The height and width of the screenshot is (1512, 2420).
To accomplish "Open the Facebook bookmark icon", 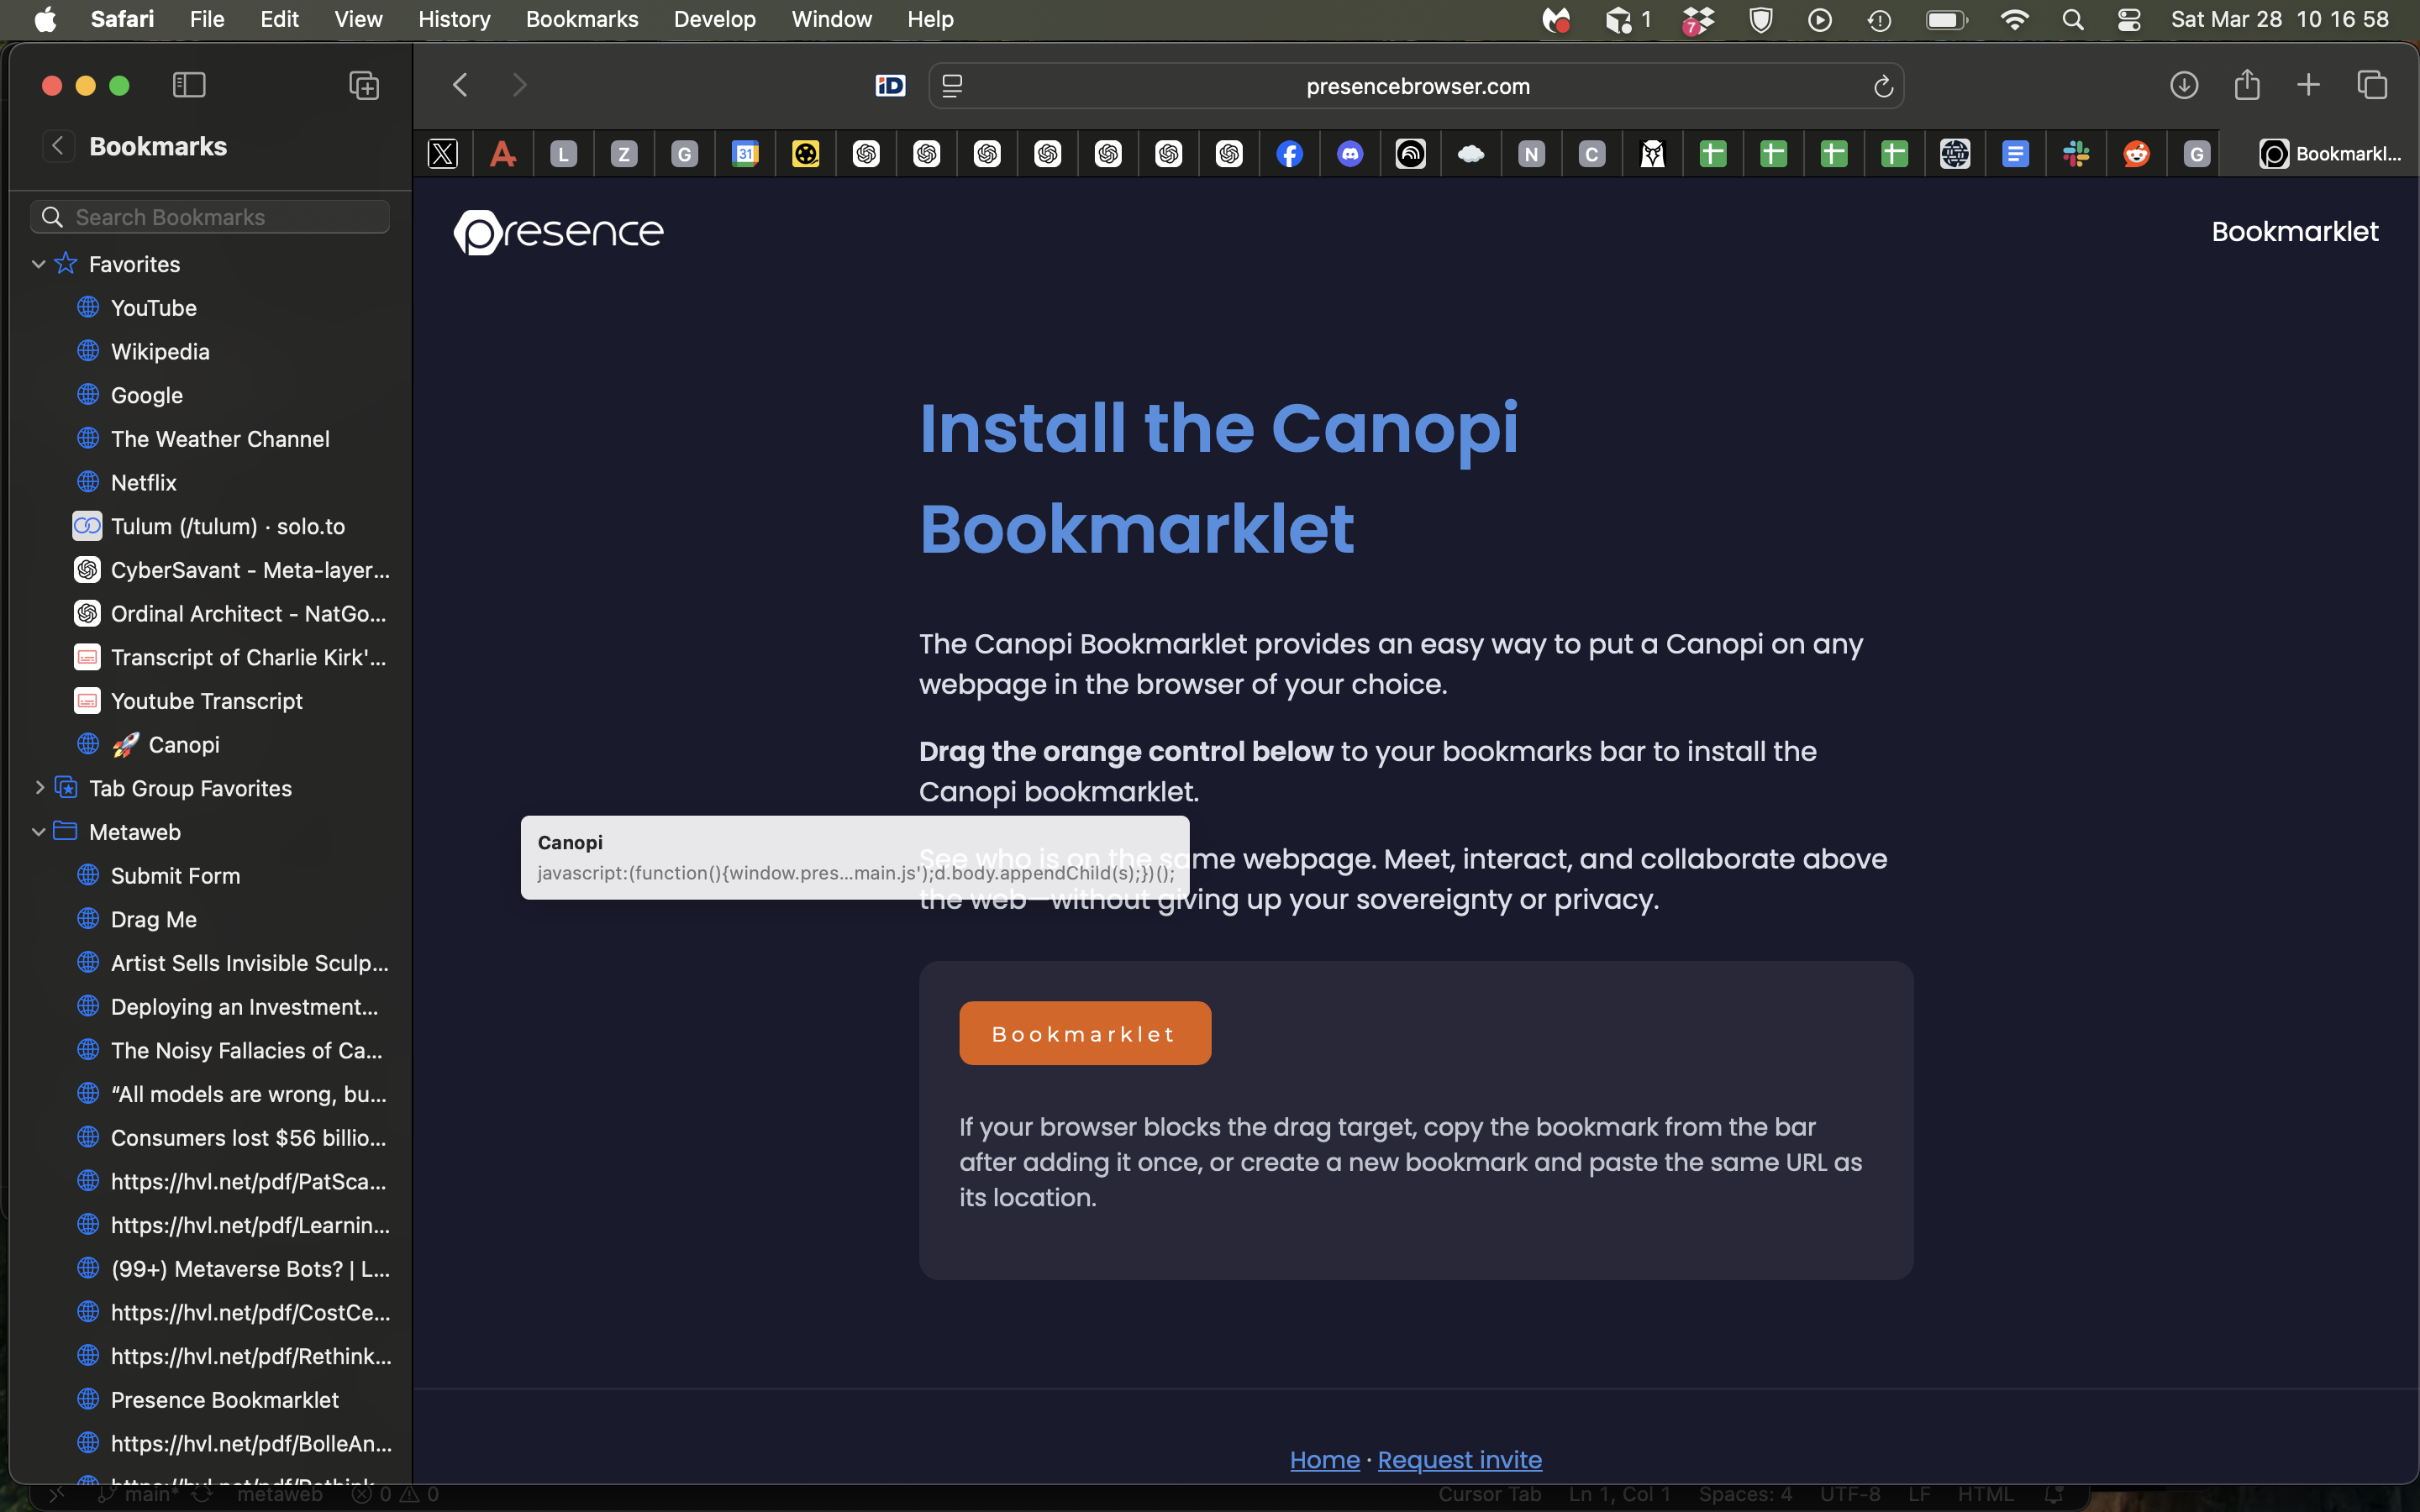I will coord(1290,153).
